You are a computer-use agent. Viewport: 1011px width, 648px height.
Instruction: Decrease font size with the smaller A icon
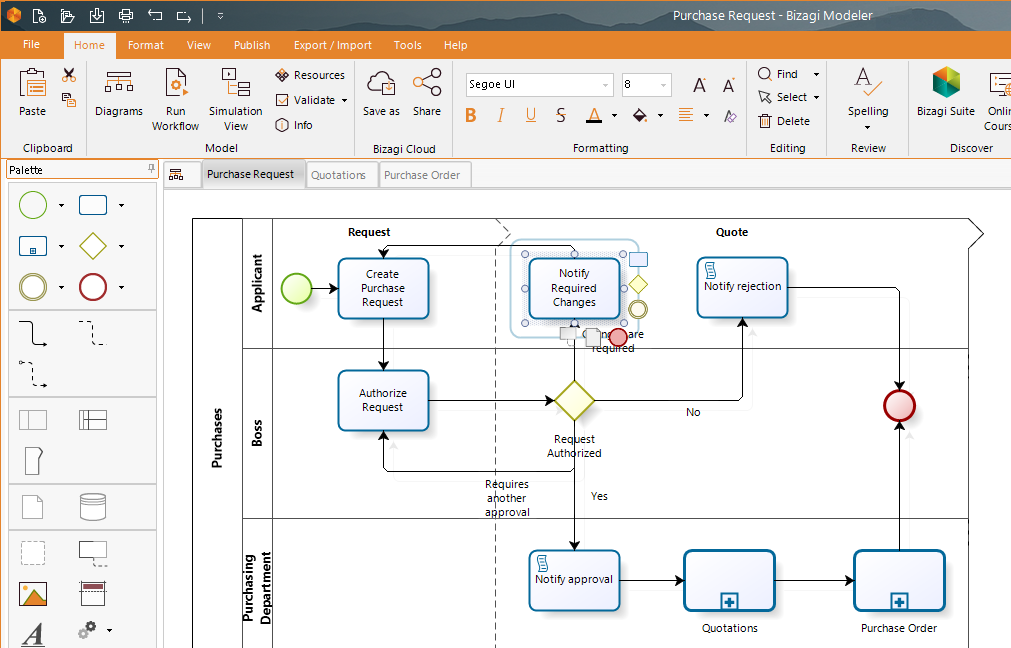click(729, 85)
